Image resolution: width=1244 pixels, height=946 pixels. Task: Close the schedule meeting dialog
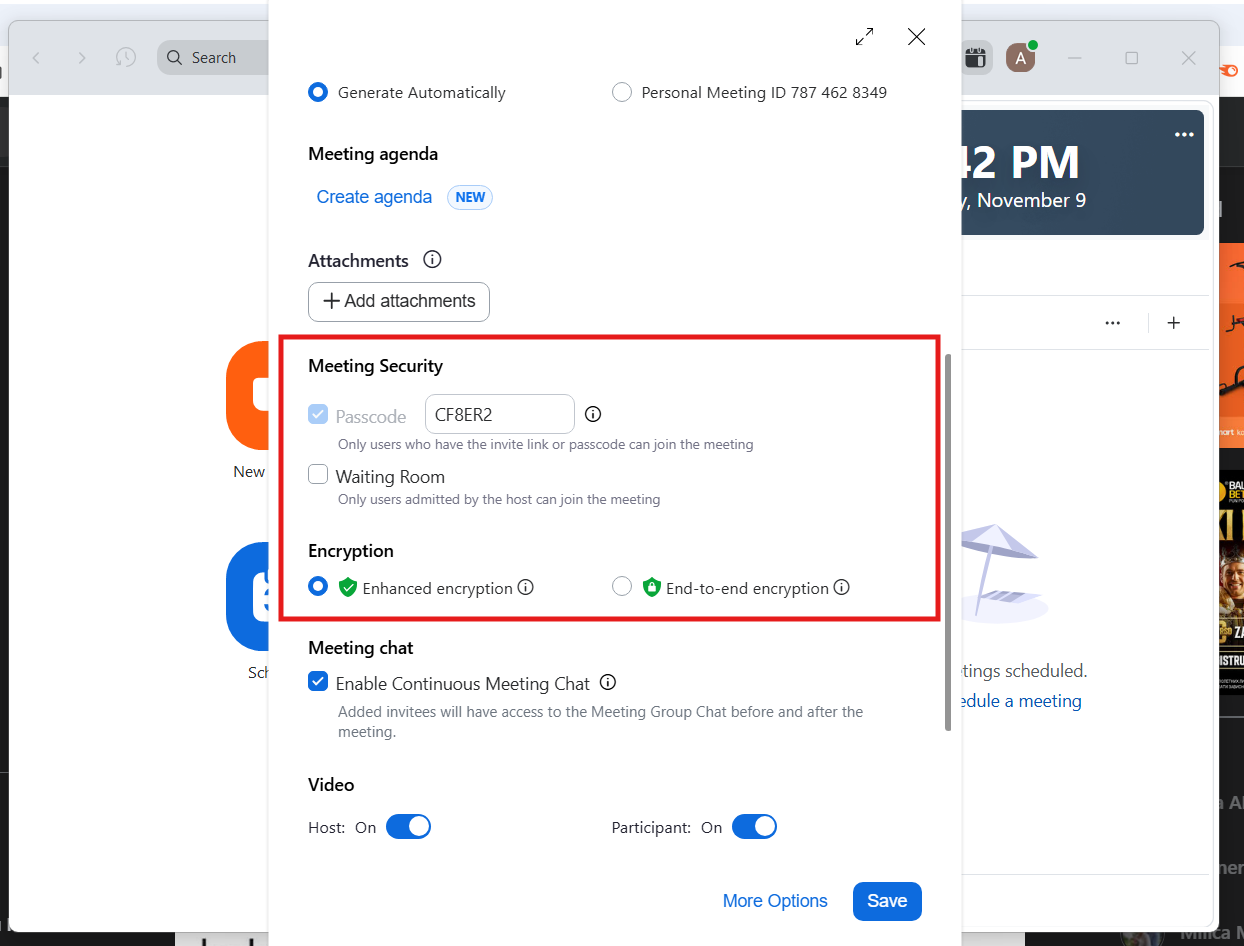coord(916,37)
